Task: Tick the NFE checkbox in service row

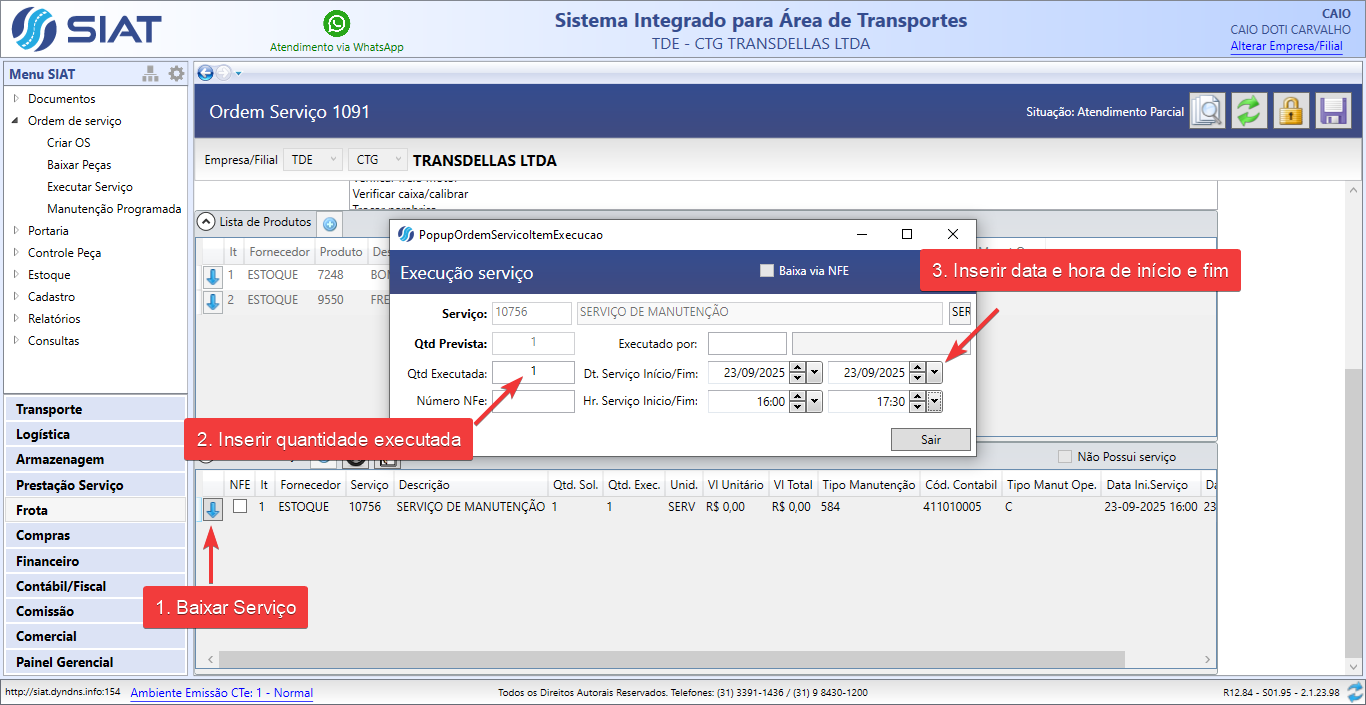Action: 240,507
